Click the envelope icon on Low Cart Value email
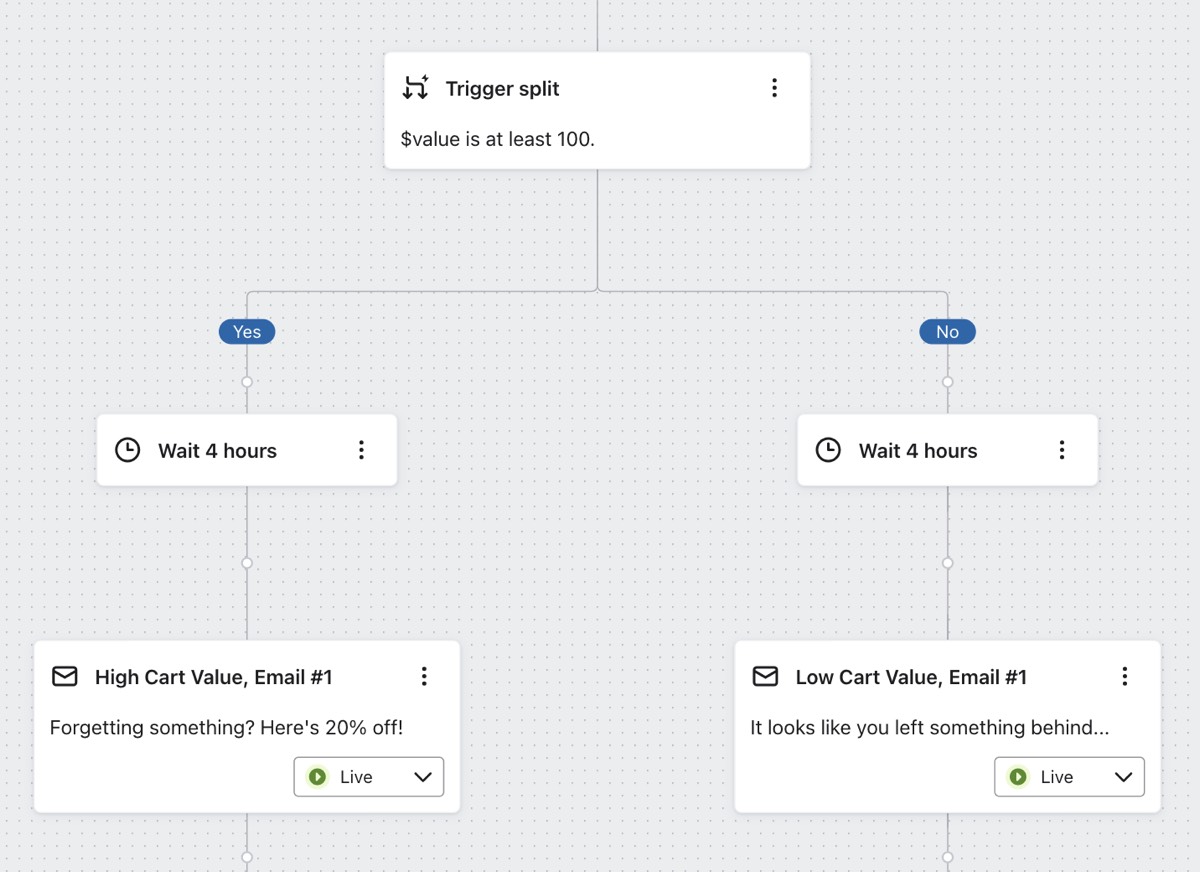The height and width of the screenshot is (872, 1200). coord(765,676)
